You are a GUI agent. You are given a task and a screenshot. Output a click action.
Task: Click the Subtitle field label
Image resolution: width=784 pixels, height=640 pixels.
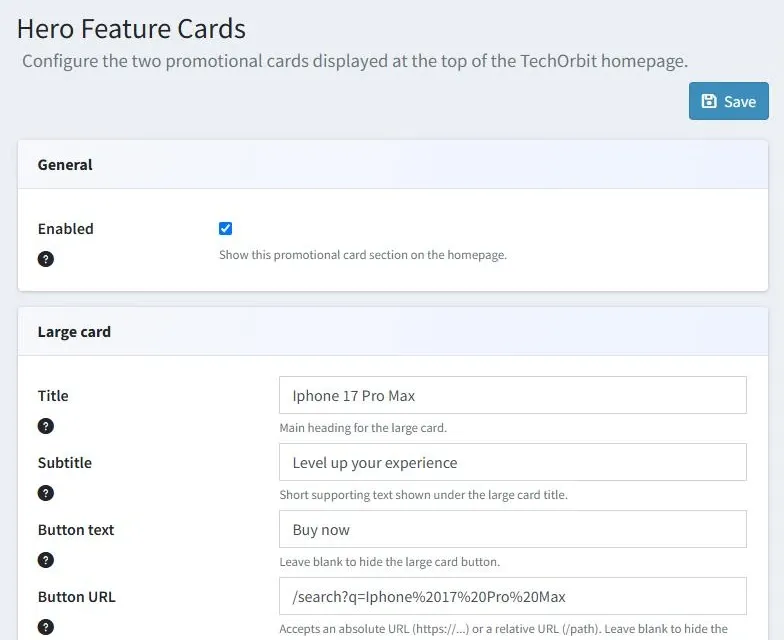pos(65,463)
